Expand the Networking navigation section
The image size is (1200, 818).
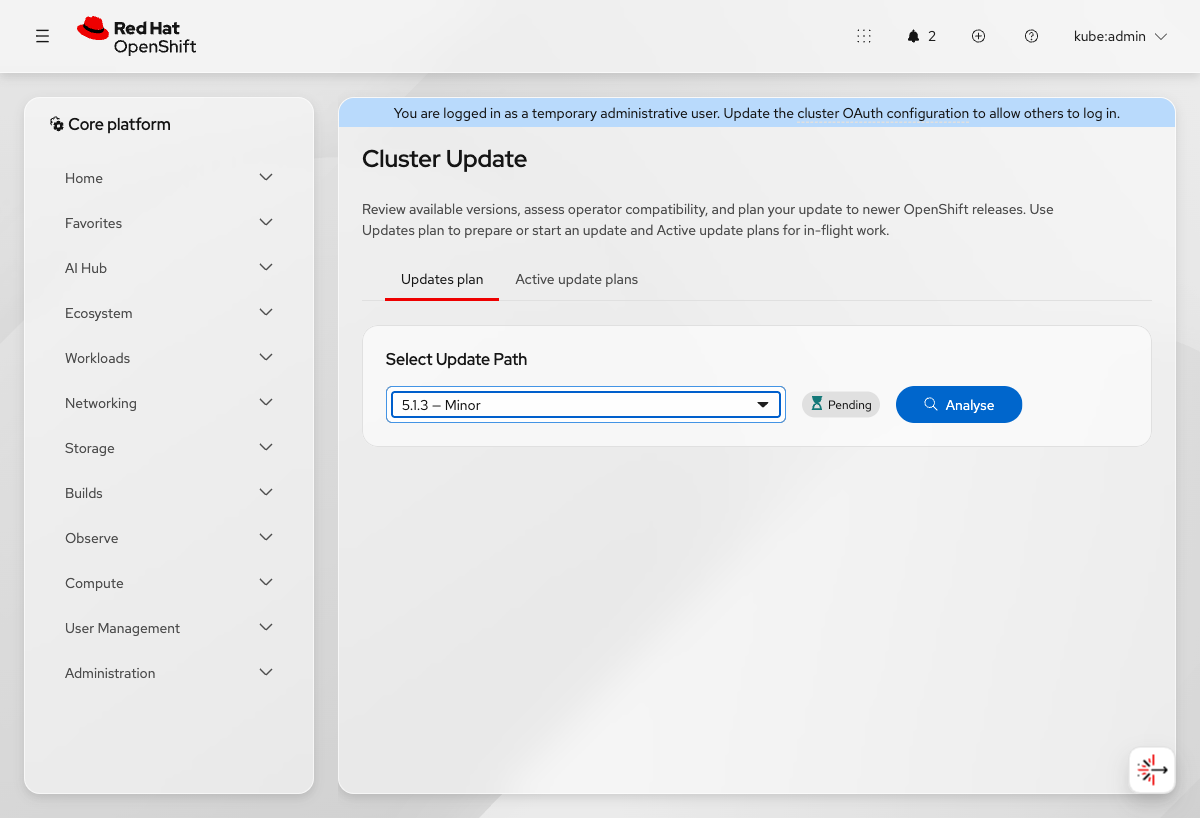tap(169, 403)
